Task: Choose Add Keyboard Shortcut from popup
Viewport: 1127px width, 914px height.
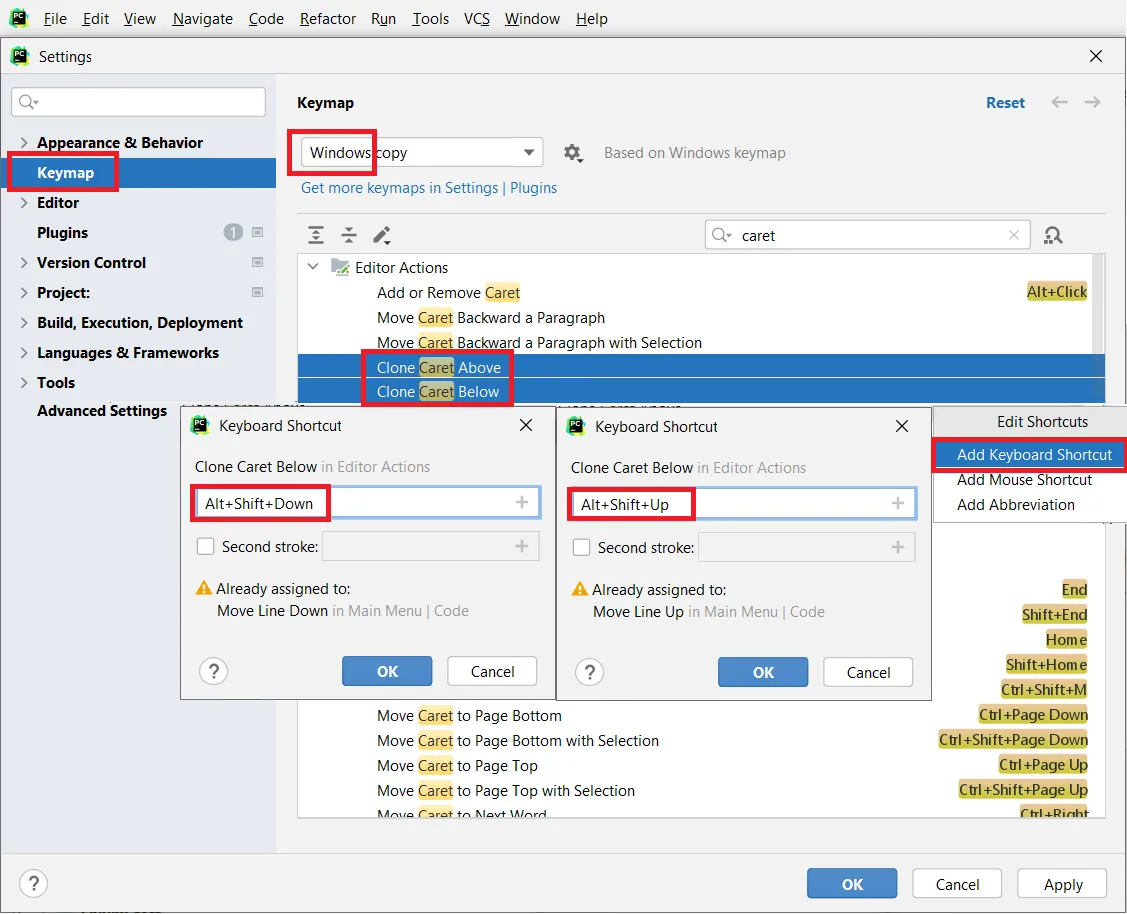Action: tap(1029, 455)
